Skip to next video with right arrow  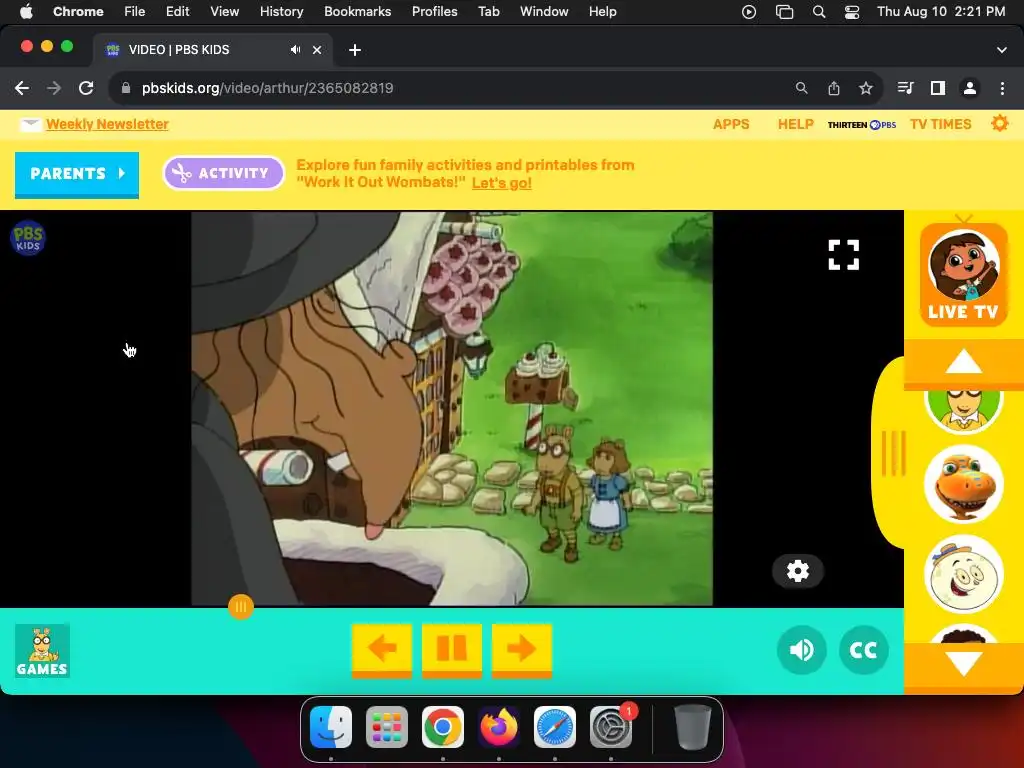[522, 650]
